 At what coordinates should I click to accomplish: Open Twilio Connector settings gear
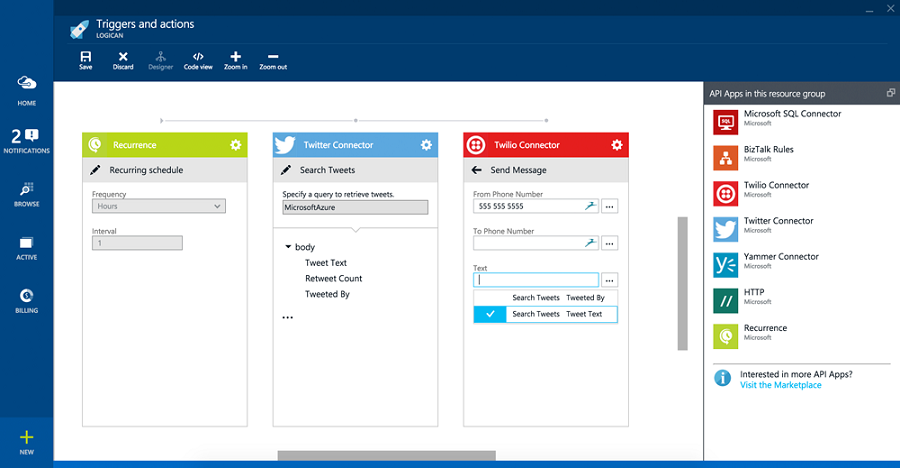(x=616, y=145)
